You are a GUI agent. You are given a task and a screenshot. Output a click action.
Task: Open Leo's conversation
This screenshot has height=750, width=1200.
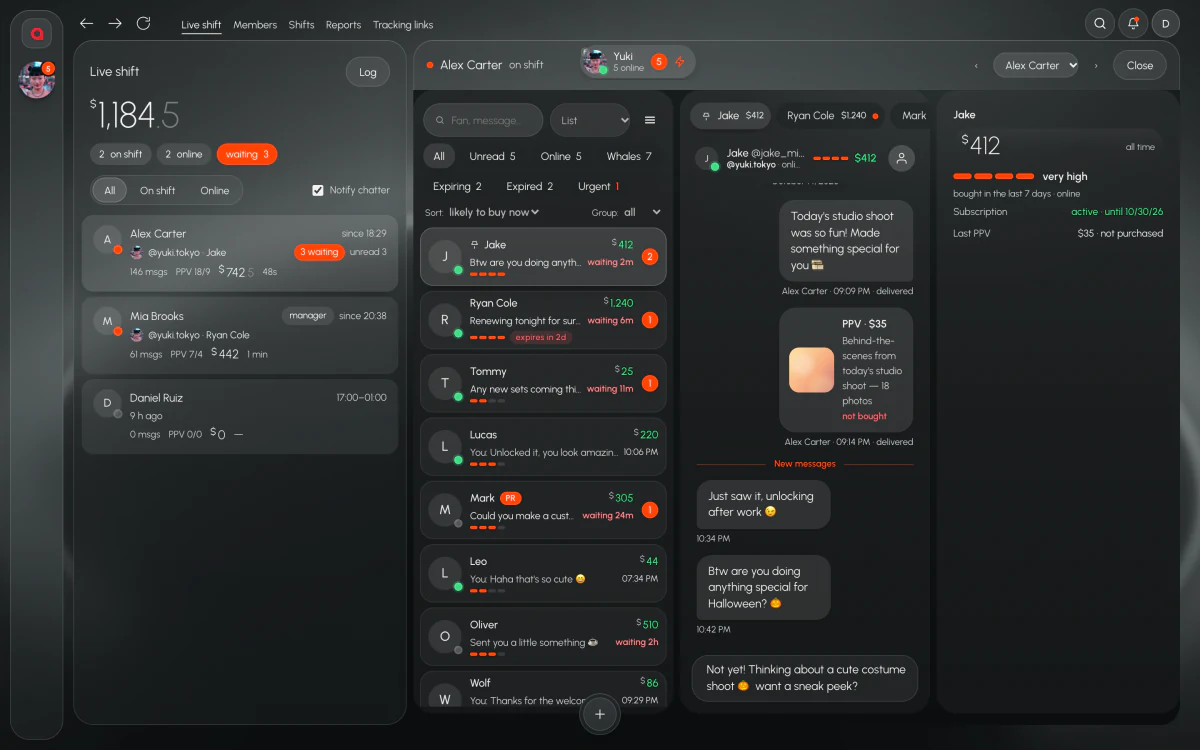543,573
